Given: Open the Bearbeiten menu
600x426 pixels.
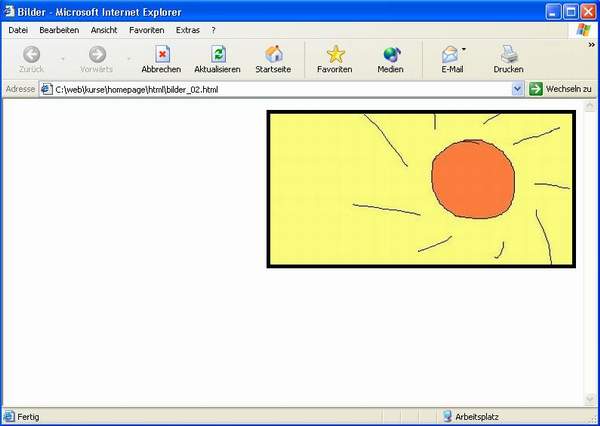Looking at the screenshot, I should pos(59,30).
